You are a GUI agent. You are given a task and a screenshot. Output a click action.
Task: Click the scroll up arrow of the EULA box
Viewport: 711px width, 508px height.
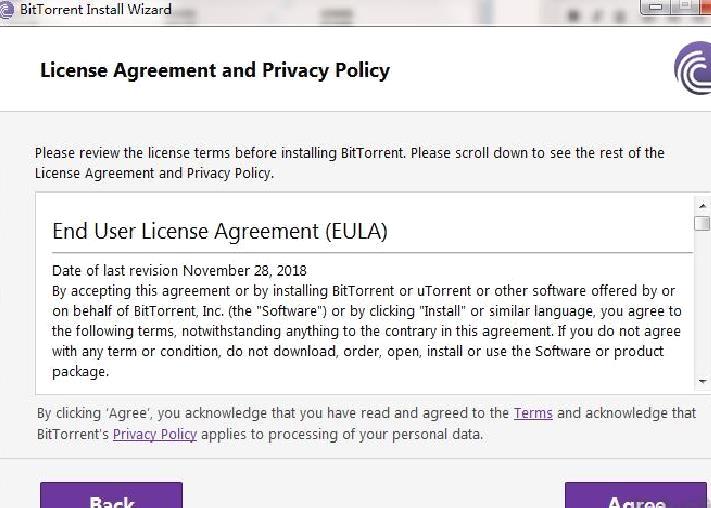702,205
